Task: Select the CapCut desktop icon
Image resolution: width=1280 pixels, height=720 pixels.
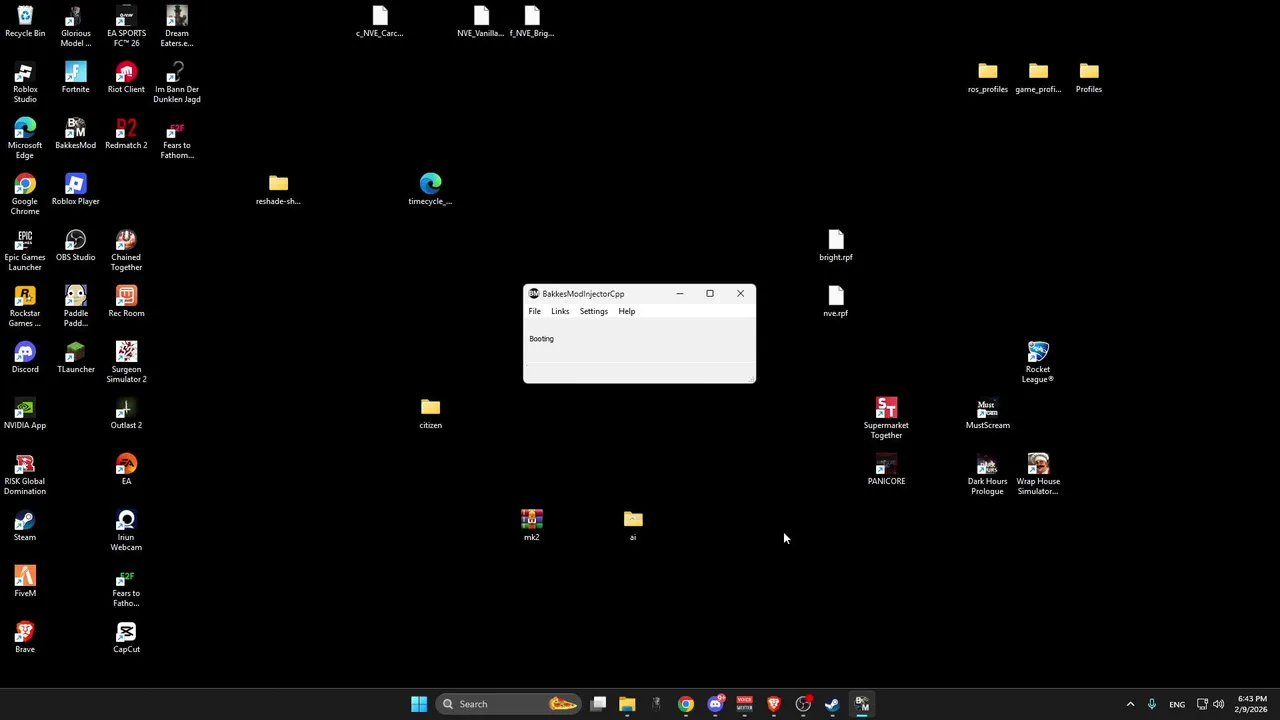Action: point(126,638)
